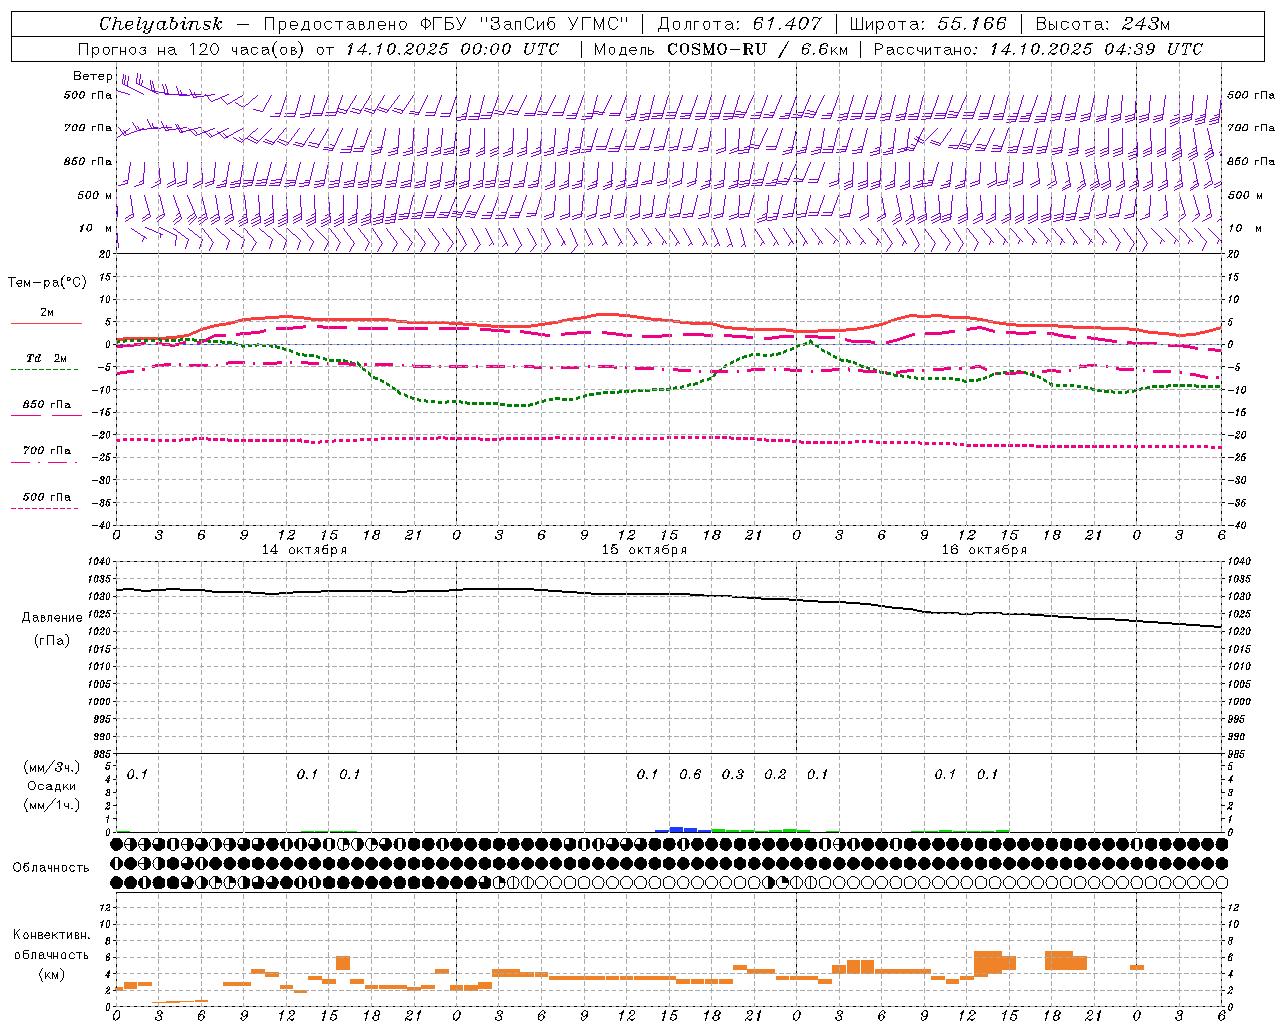Screen dimensions: 1280x1024
Task: Click the 700 гПа temperature legend entry
Action: coord(47,451)
